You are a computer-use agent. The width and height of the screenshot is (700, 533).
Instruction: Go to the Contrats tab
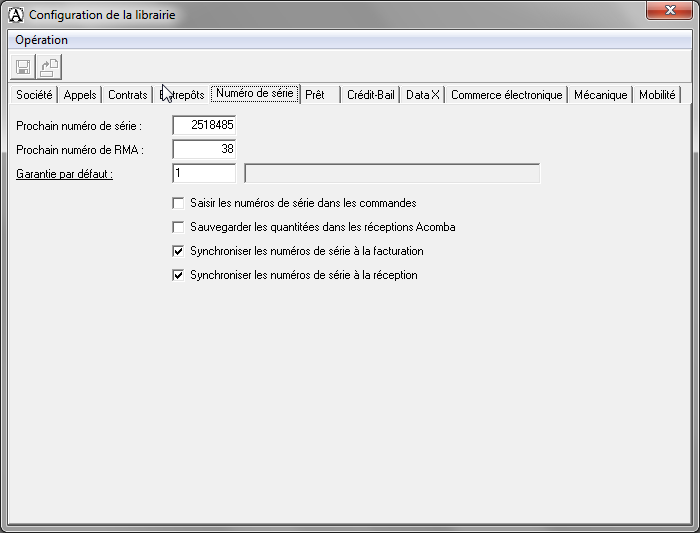point(127,95)
